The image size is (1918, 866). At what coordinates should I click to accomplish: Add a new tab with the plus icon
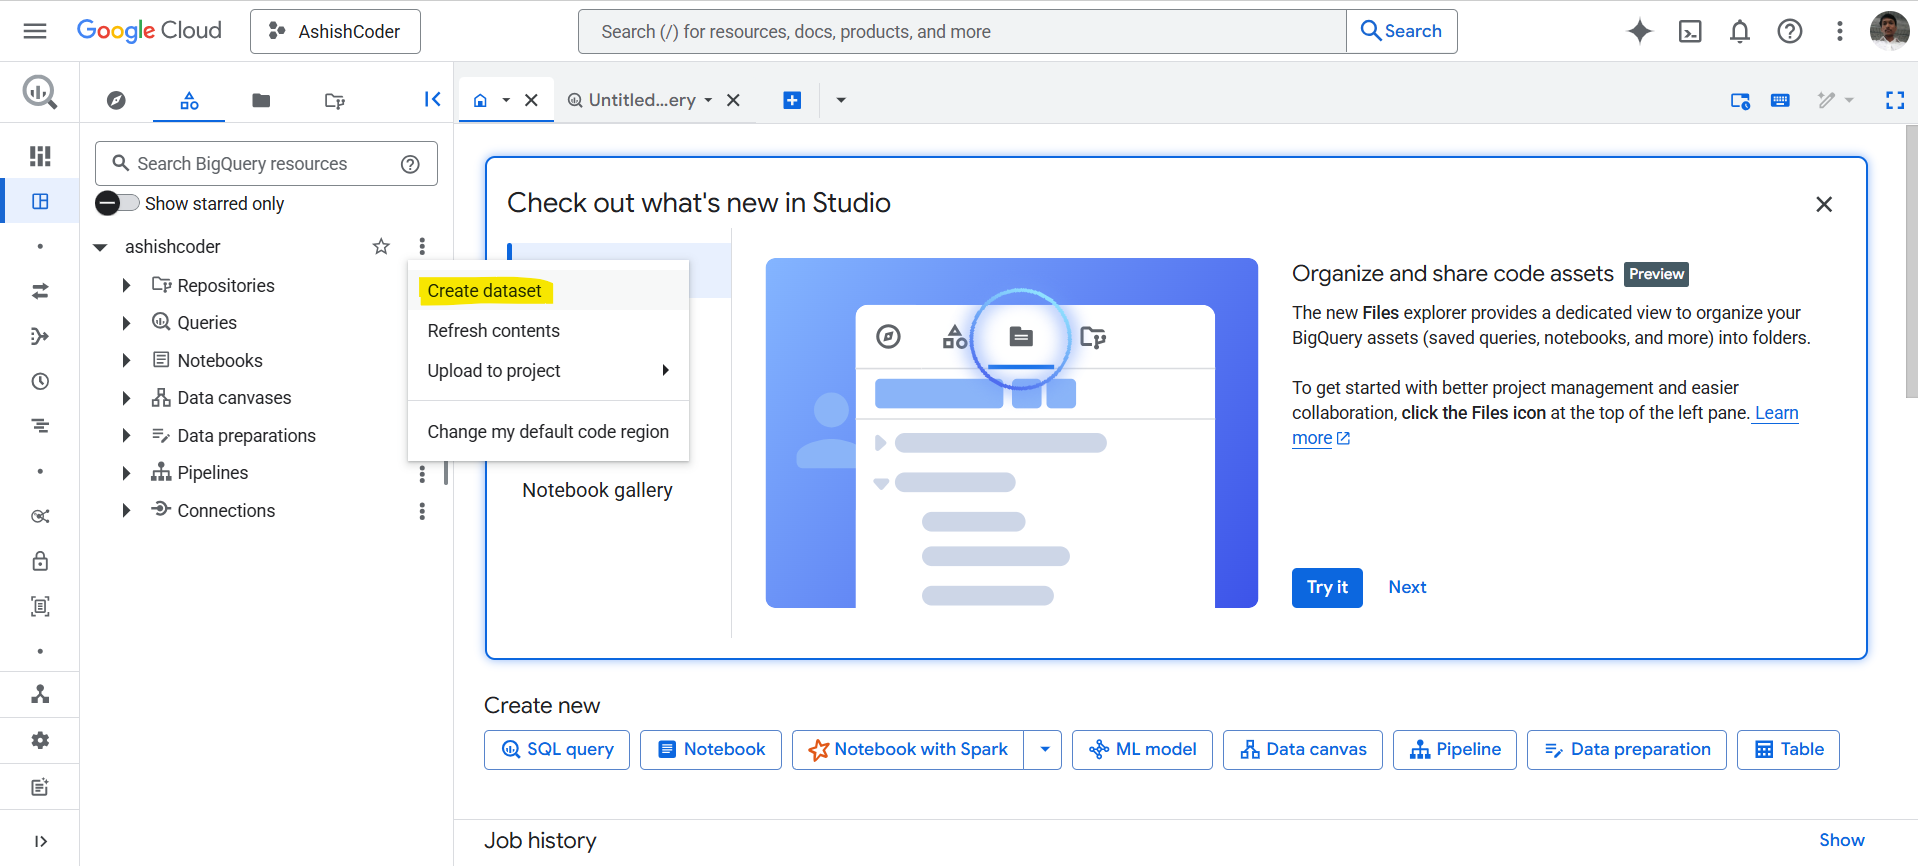click(x=792, y=100)
